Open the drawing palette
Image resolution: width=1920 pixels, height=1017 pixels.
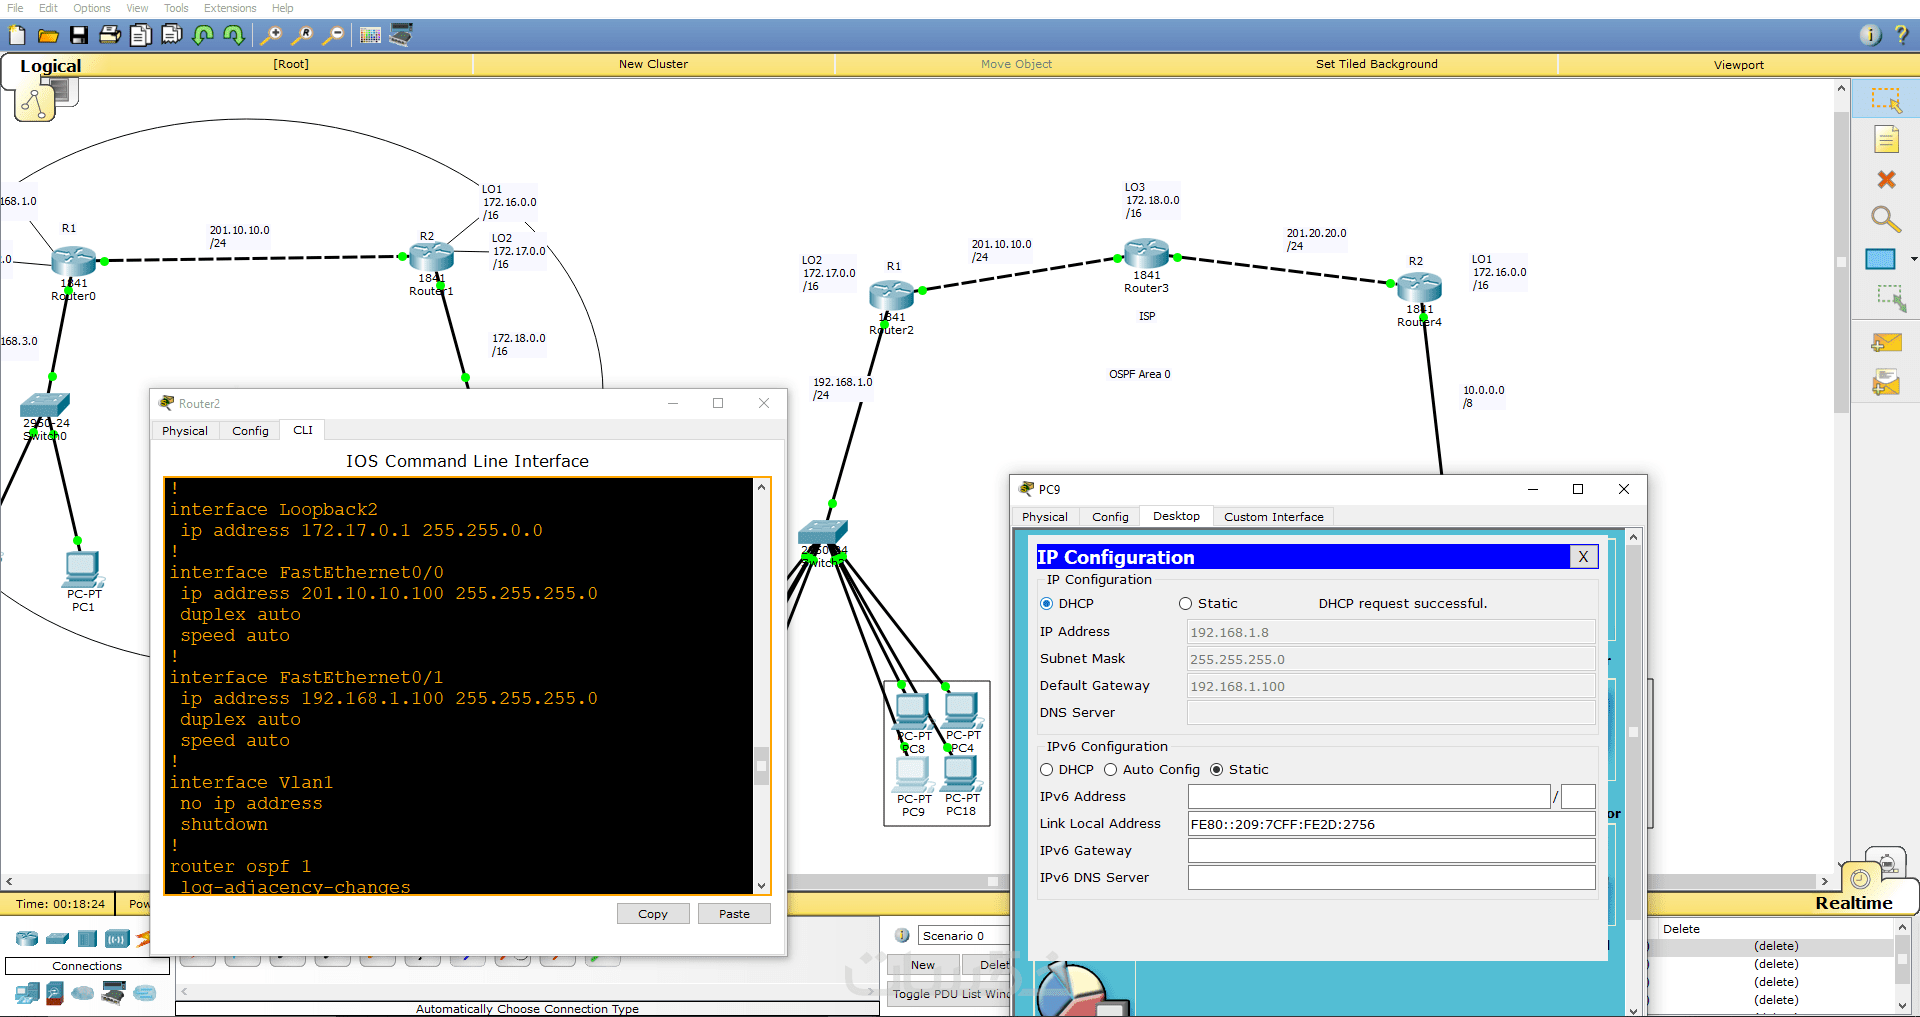[370, 35]
